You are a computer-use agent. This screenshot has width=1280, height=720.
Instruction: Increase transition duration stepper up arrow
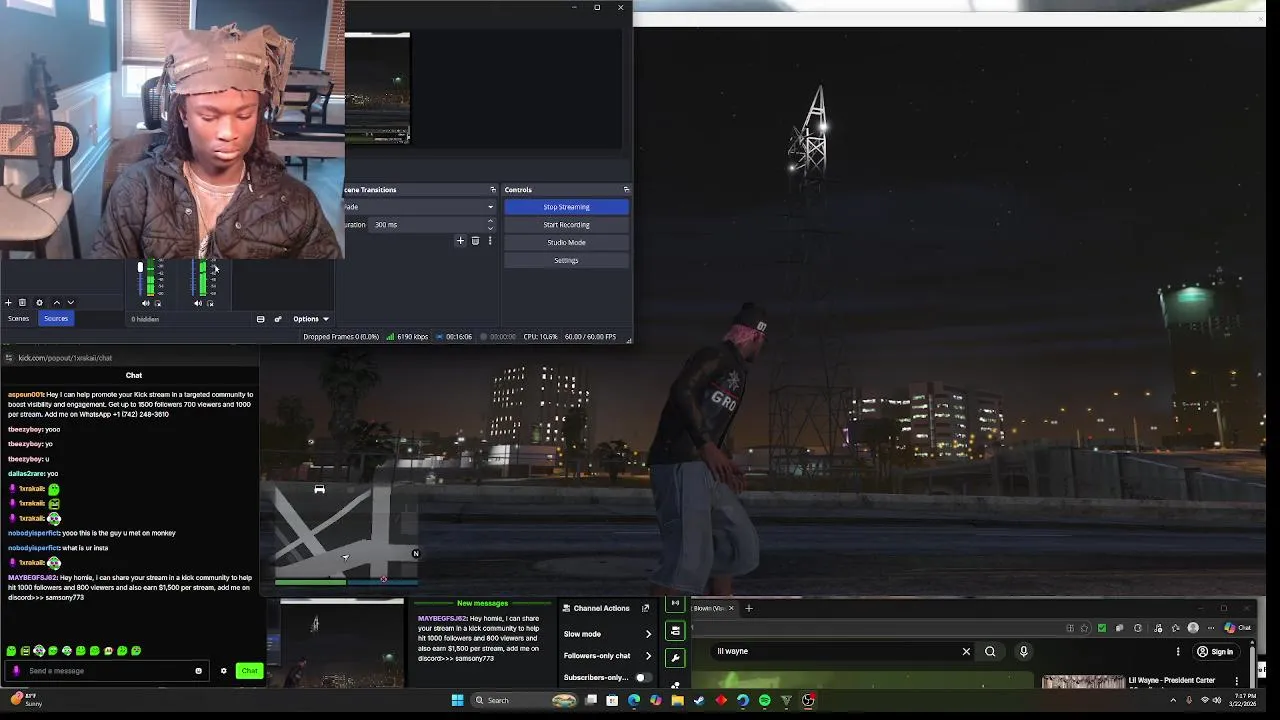[x=490, y=222]
